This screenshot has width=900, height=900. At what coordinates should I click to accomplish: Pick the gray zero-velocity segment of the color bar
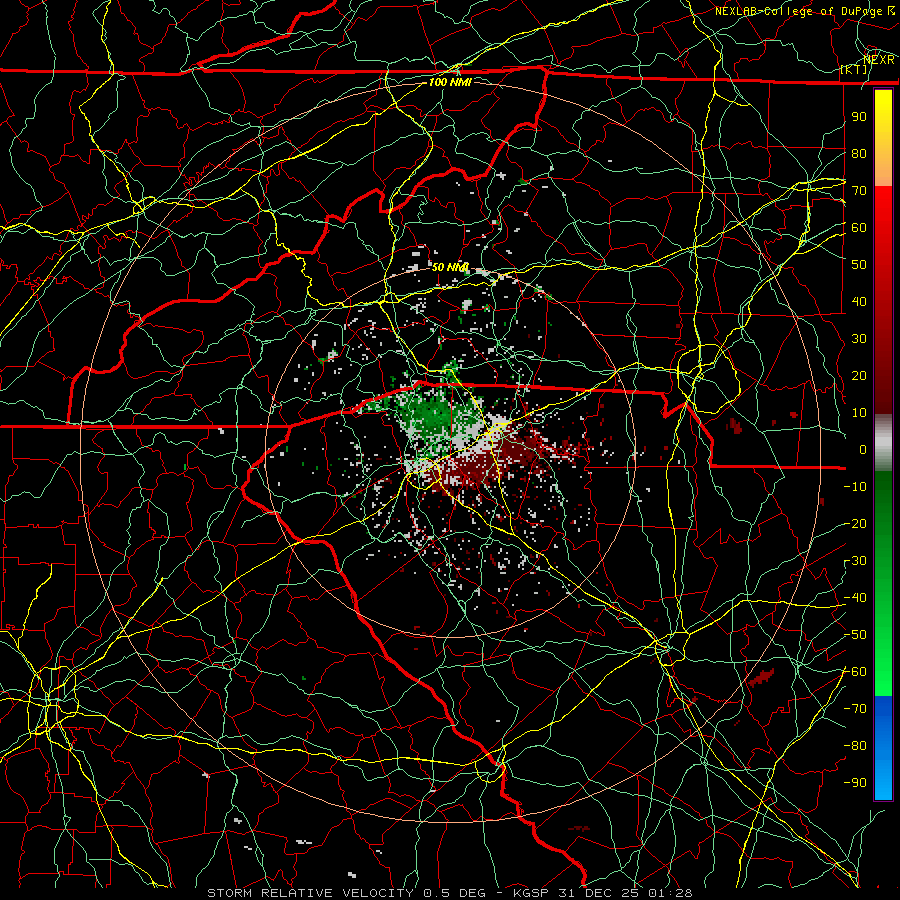(883, 443)
